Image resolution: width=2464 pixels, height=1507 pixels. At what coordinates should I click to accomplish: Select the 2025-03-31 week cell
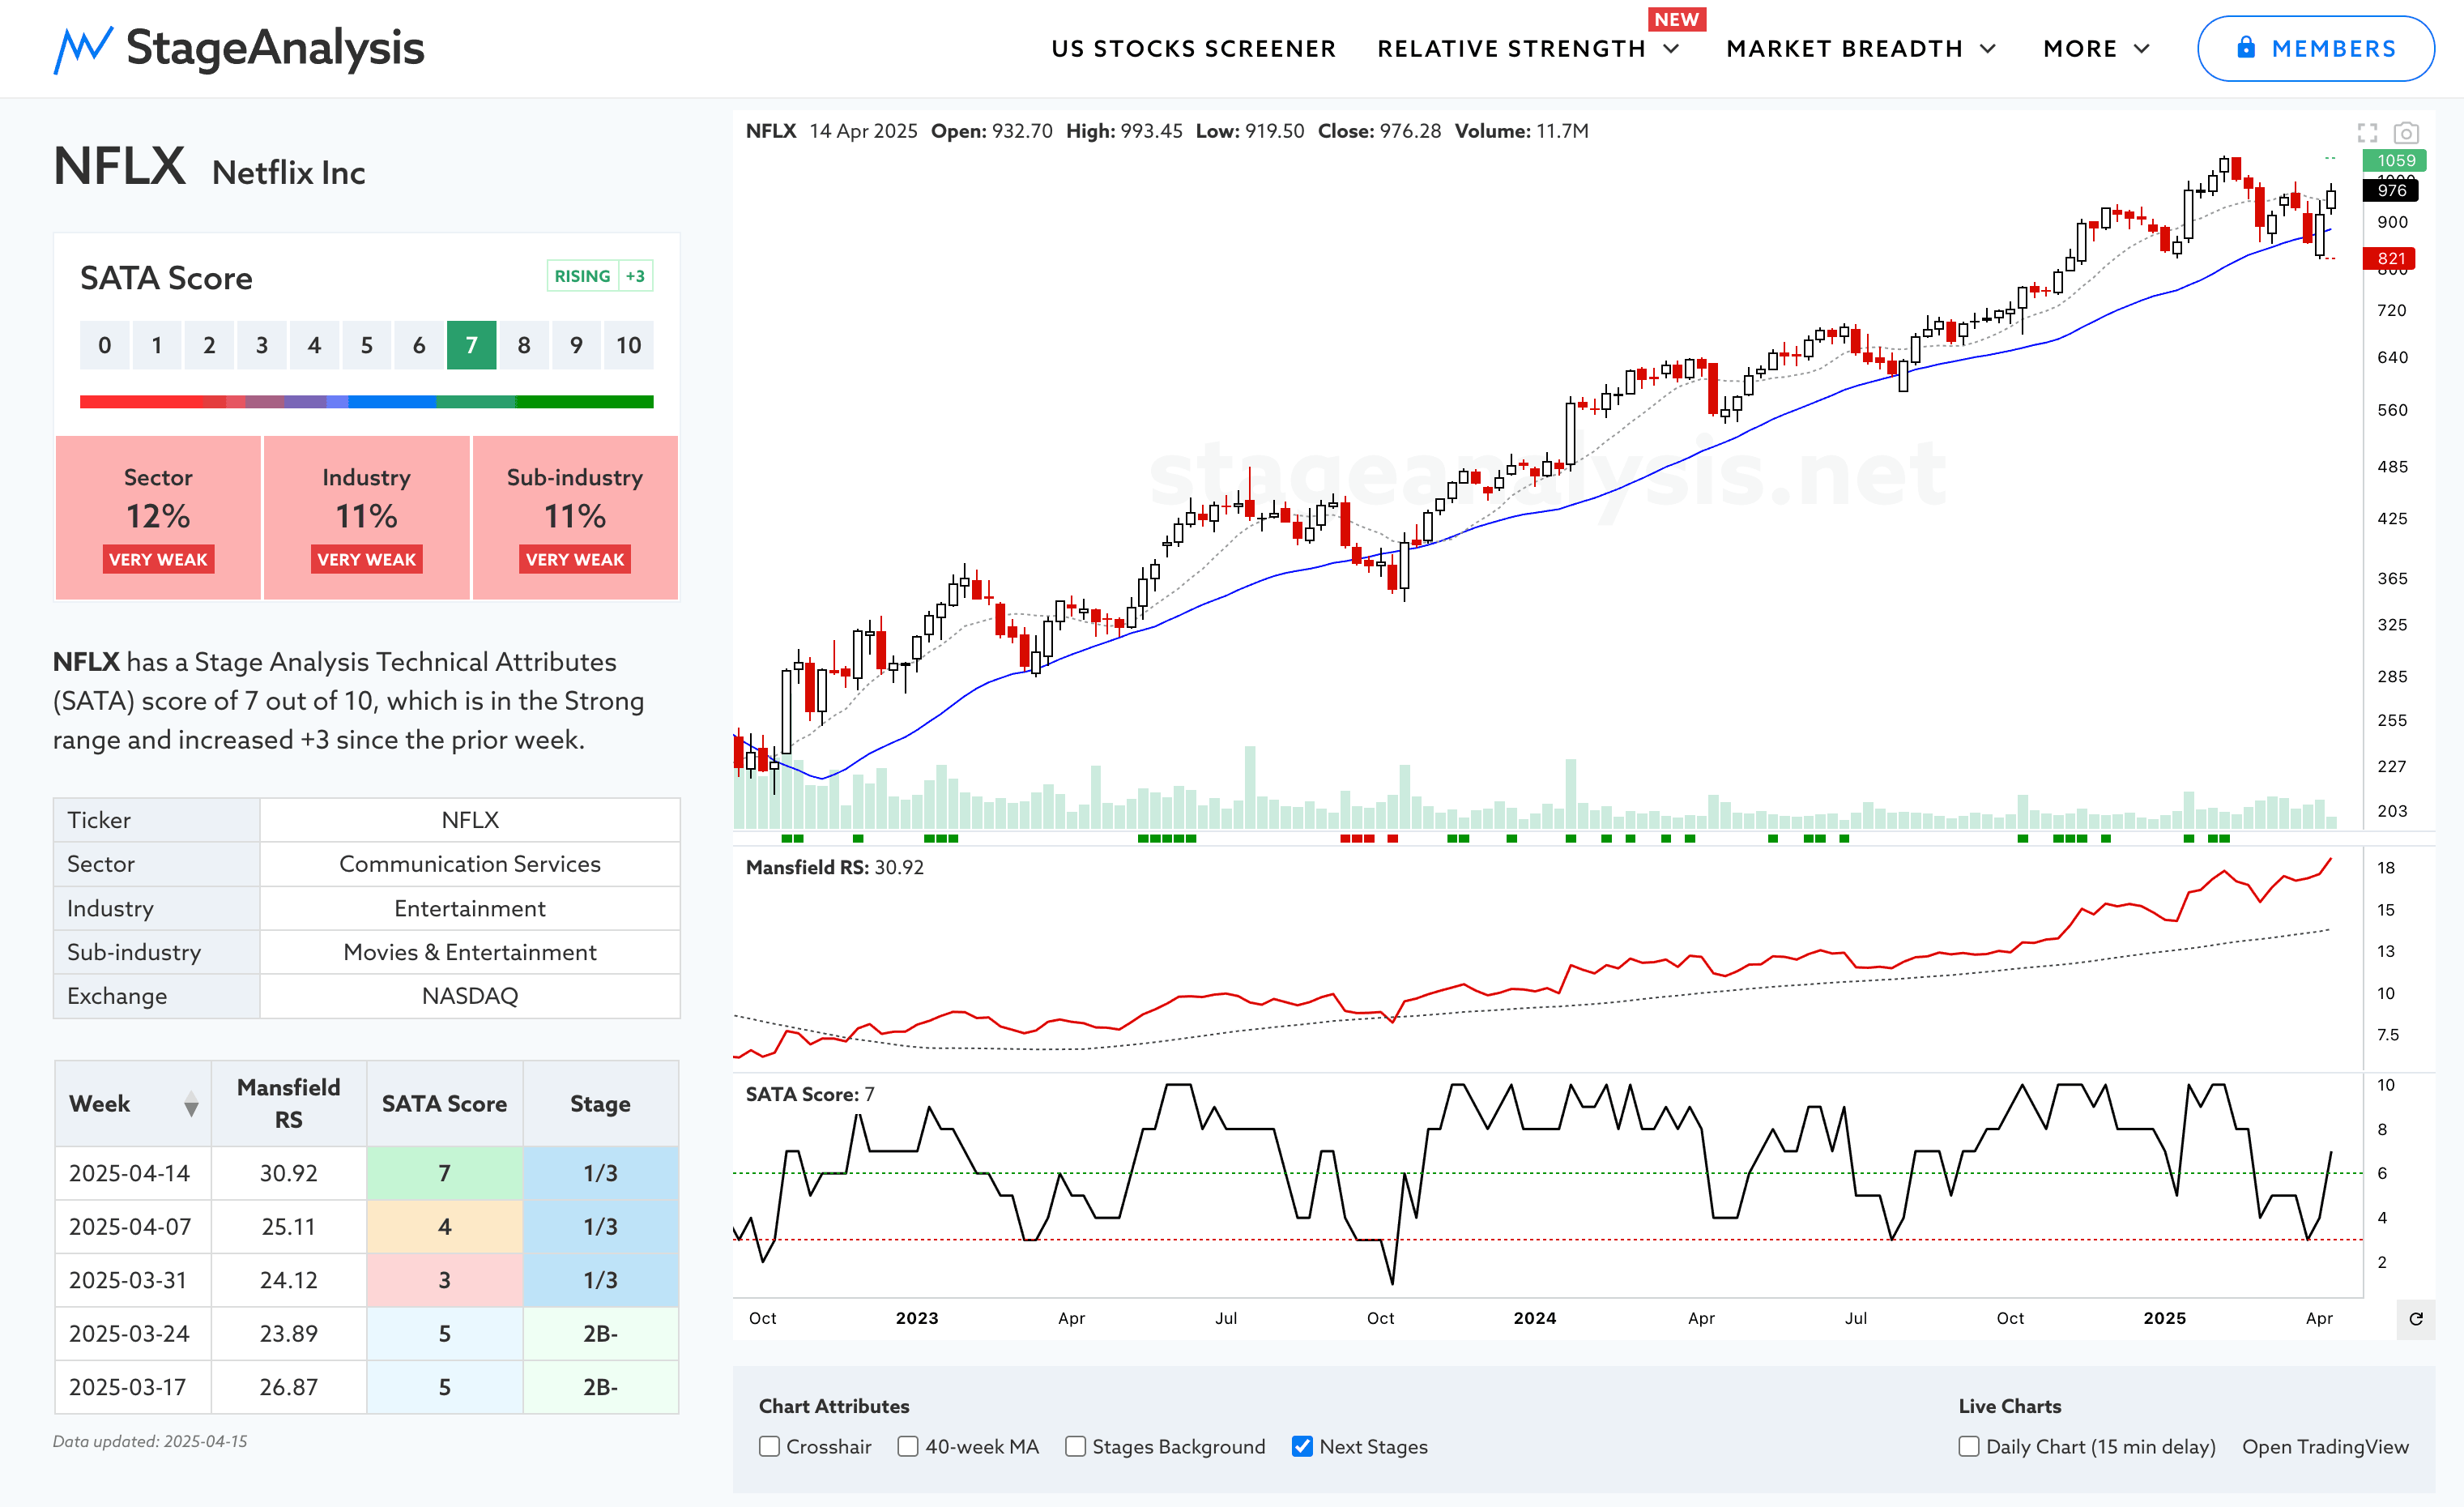point(133,1280)
